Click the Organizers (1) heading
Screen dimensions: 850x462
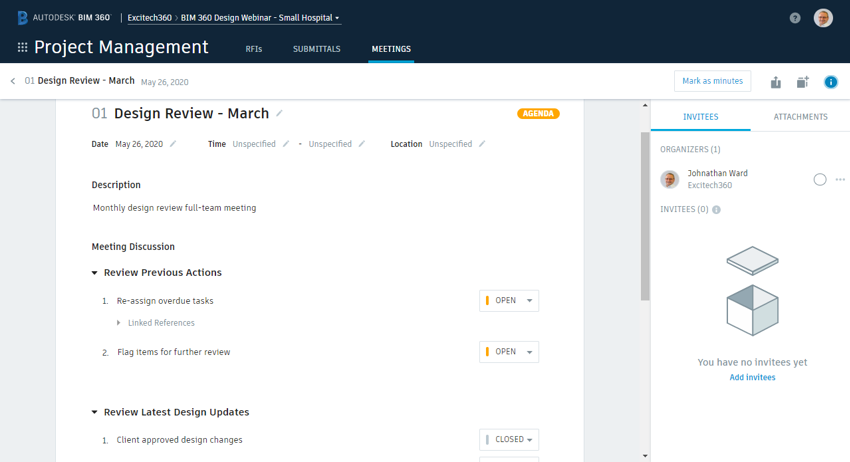(690, 149)
